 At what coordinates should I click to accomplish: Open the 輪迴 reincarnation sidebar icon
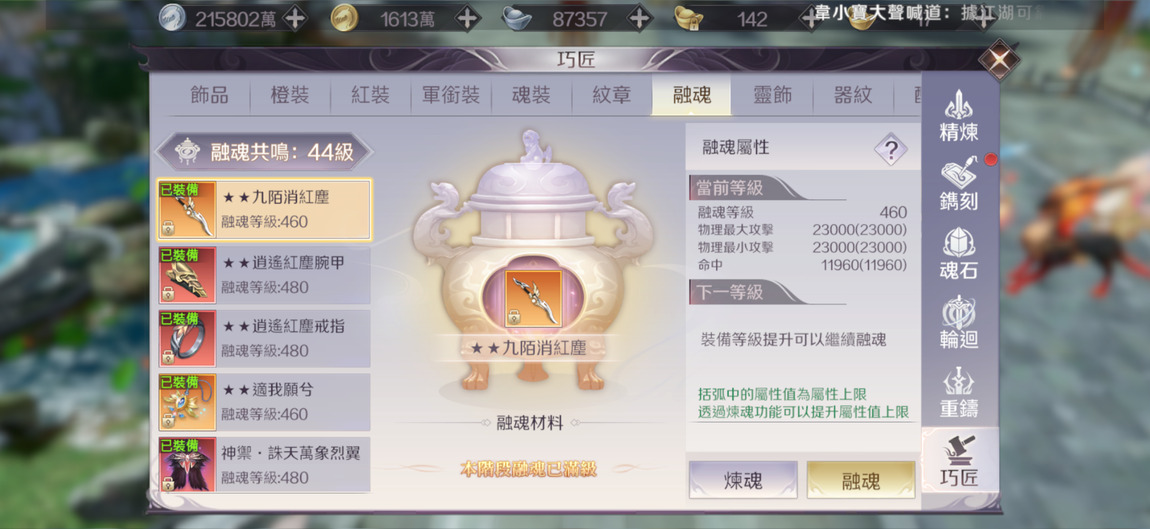click(x=959, y=321)
